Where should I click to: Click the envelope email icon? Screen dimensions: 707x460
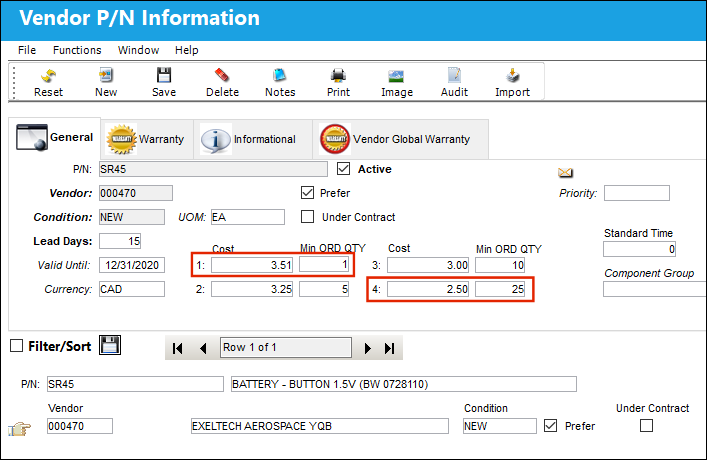(x=565, y=172)
